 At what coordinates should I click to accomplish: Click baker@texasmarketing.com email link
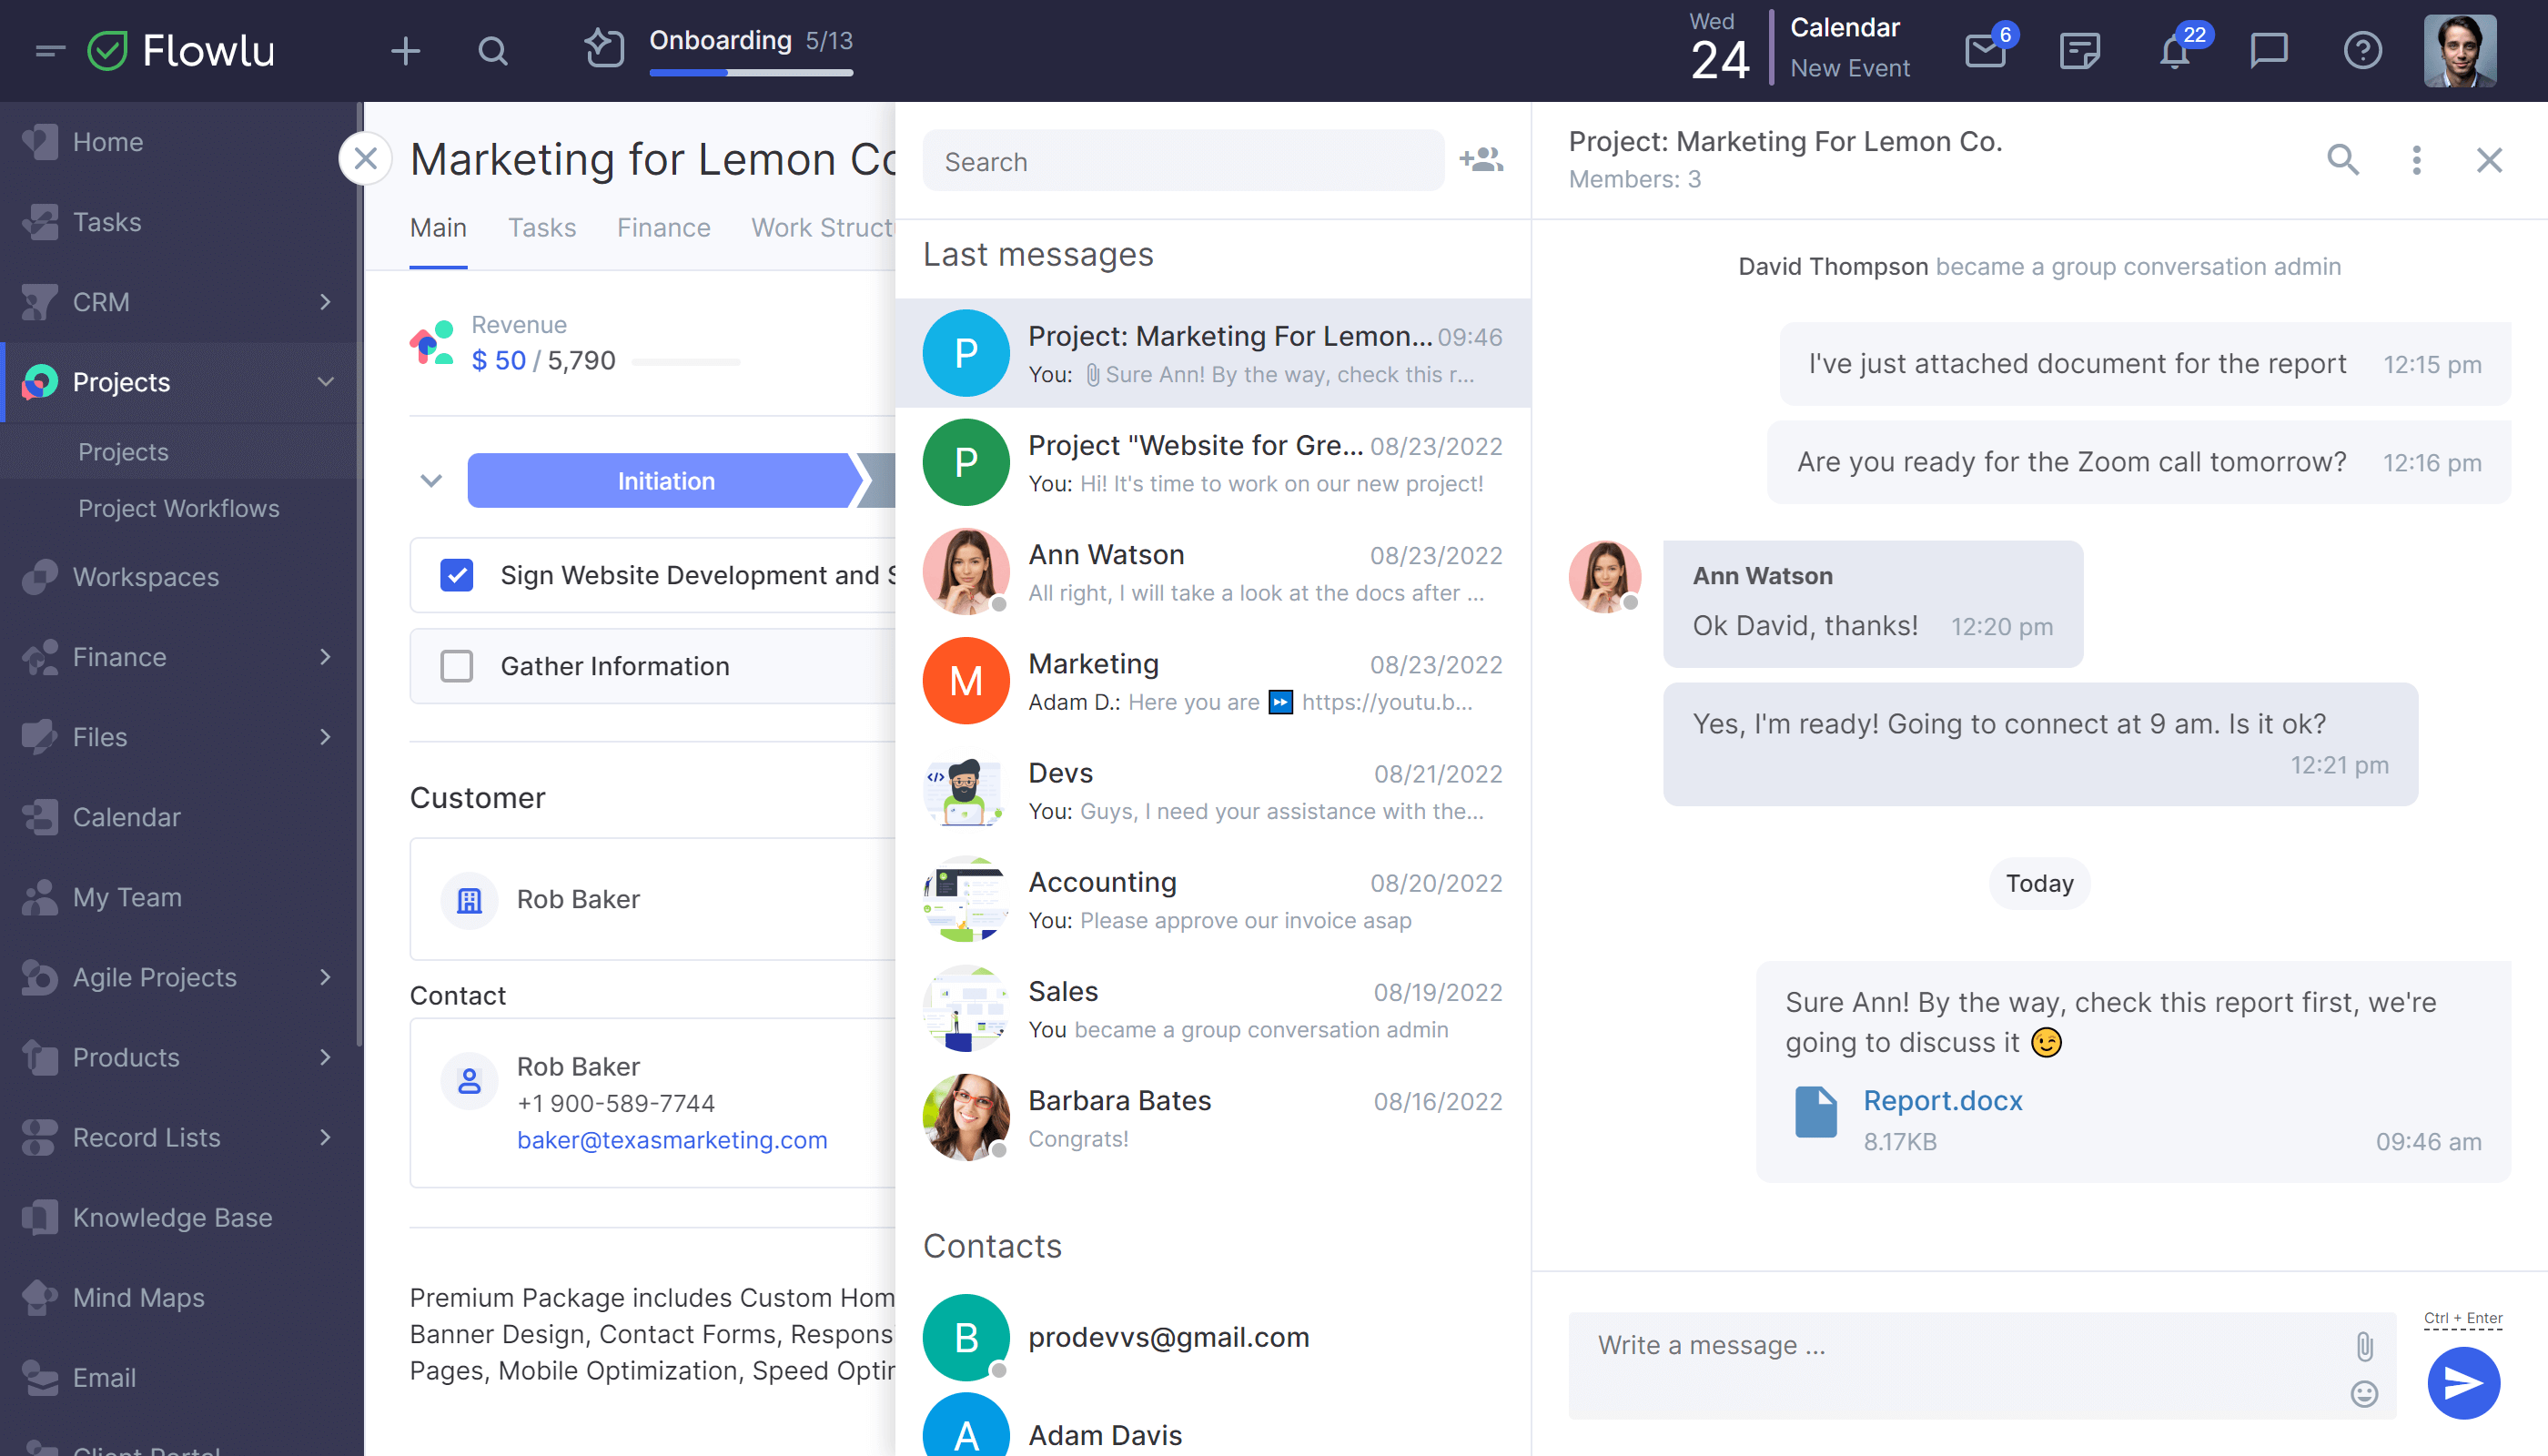click(x=672, y=1139)
